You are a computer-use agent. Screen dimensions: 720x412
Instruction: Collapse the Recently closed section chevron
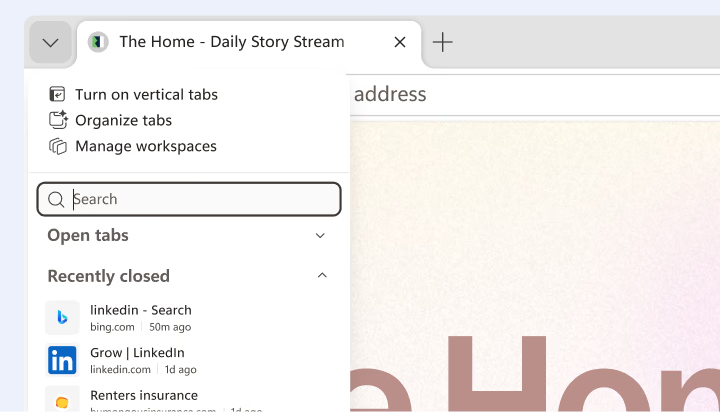pyautogui.click(x=322, y=276)
